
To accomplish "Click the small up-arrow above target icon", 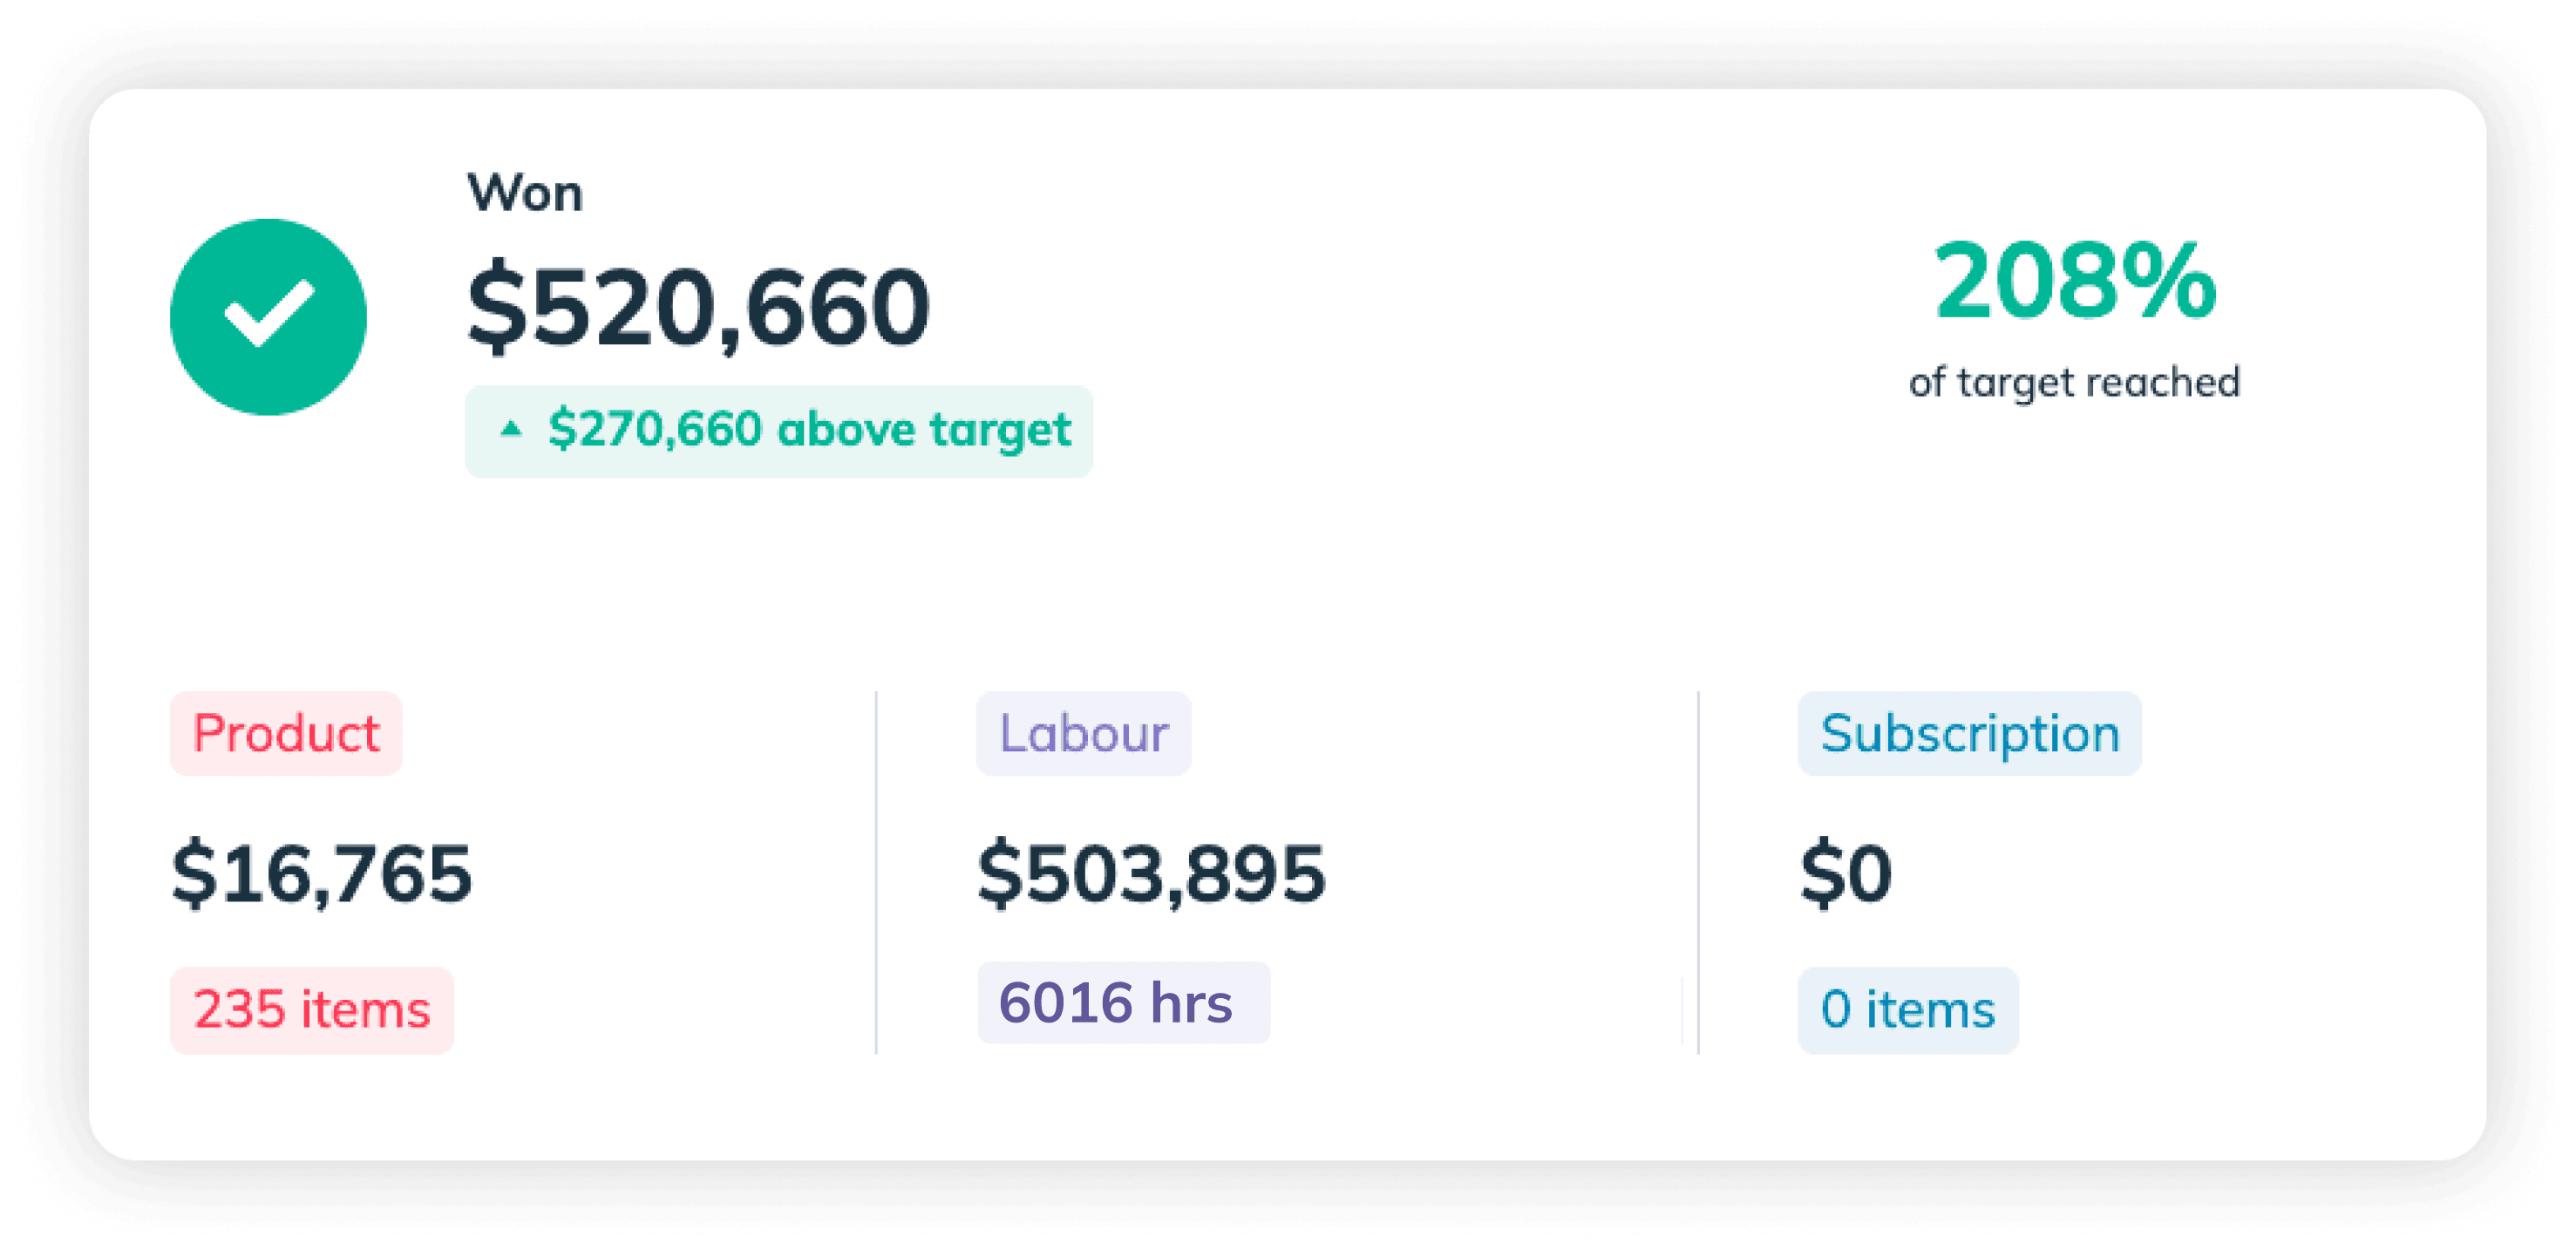I will point(511,429).
